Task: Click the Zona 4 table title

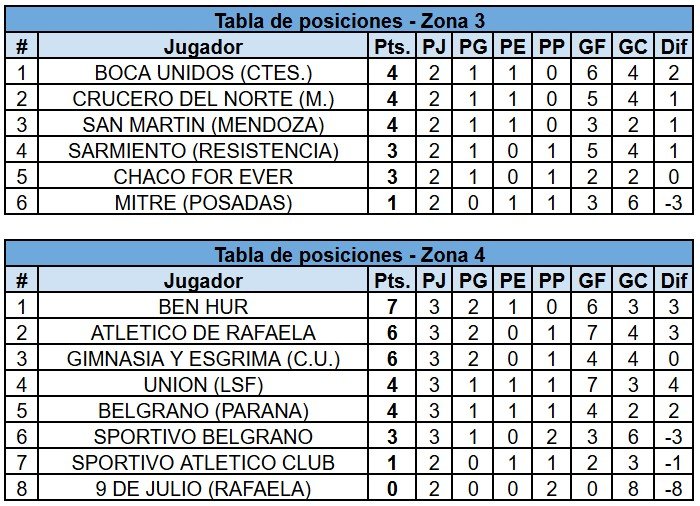Action: point(350,255)
